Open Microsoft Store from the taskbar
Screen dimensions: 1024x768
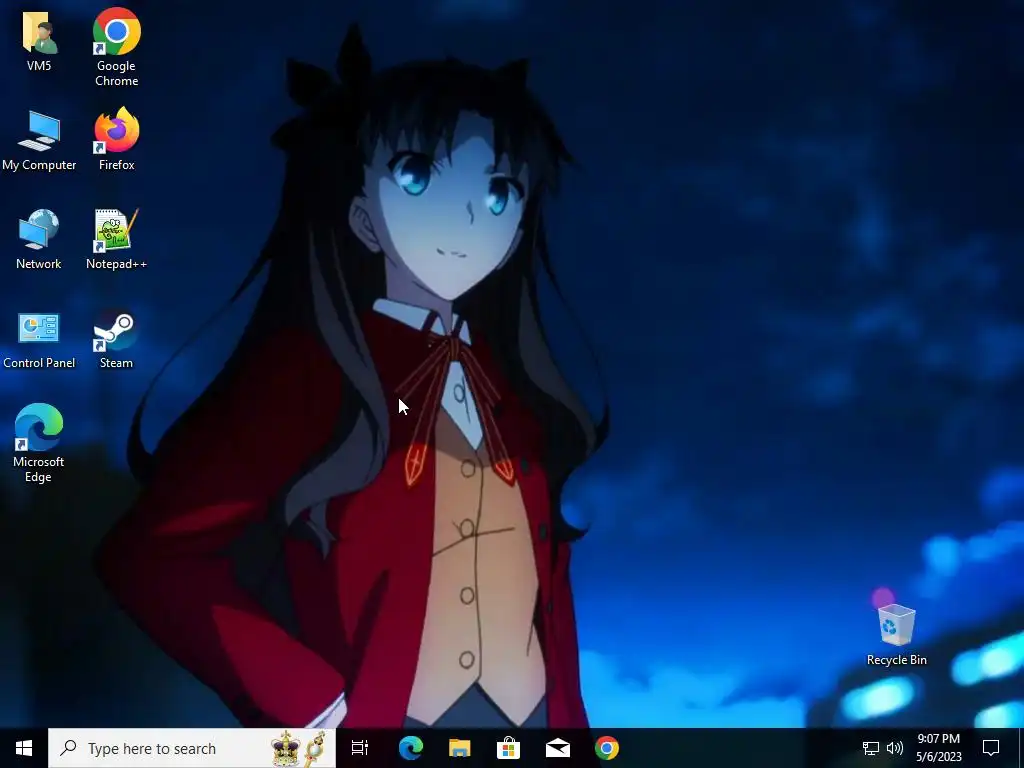click(x=508, y=748)
